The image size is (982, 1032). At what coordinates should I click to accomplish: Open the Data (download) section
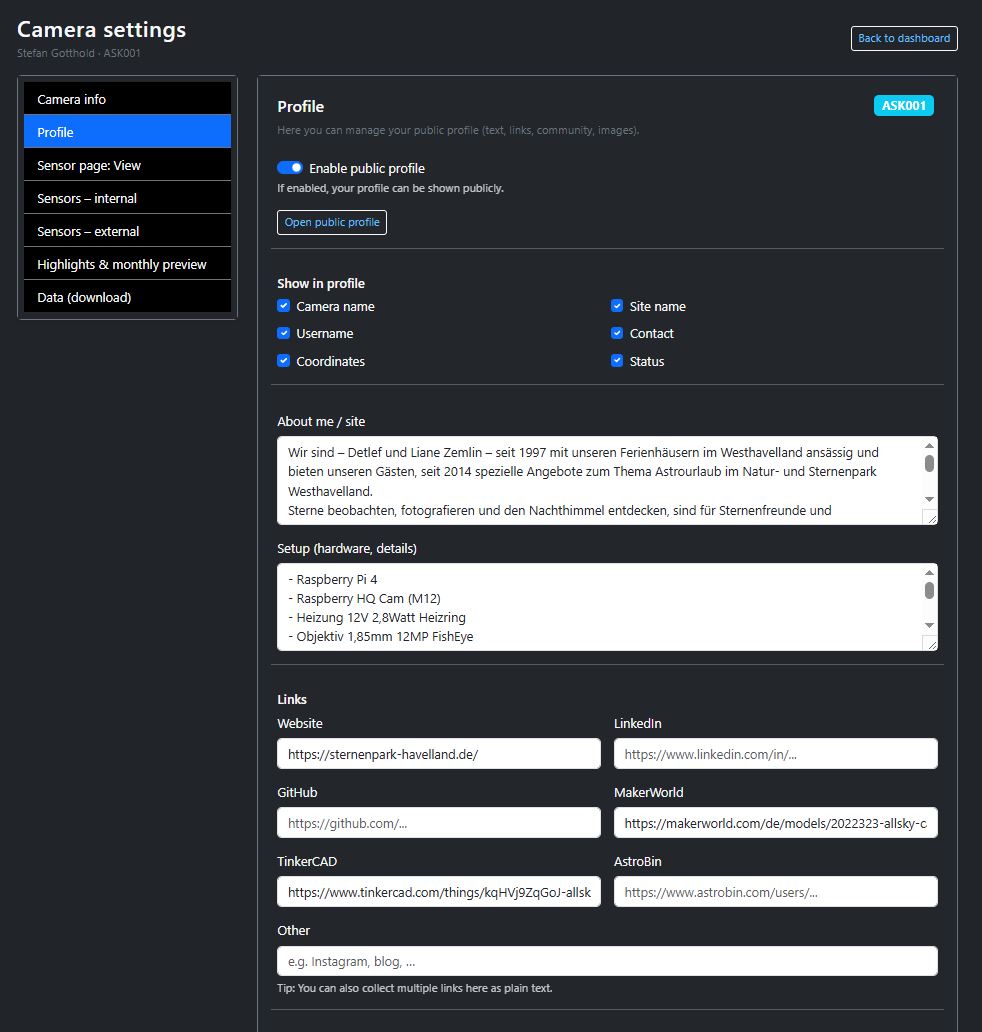127,297
